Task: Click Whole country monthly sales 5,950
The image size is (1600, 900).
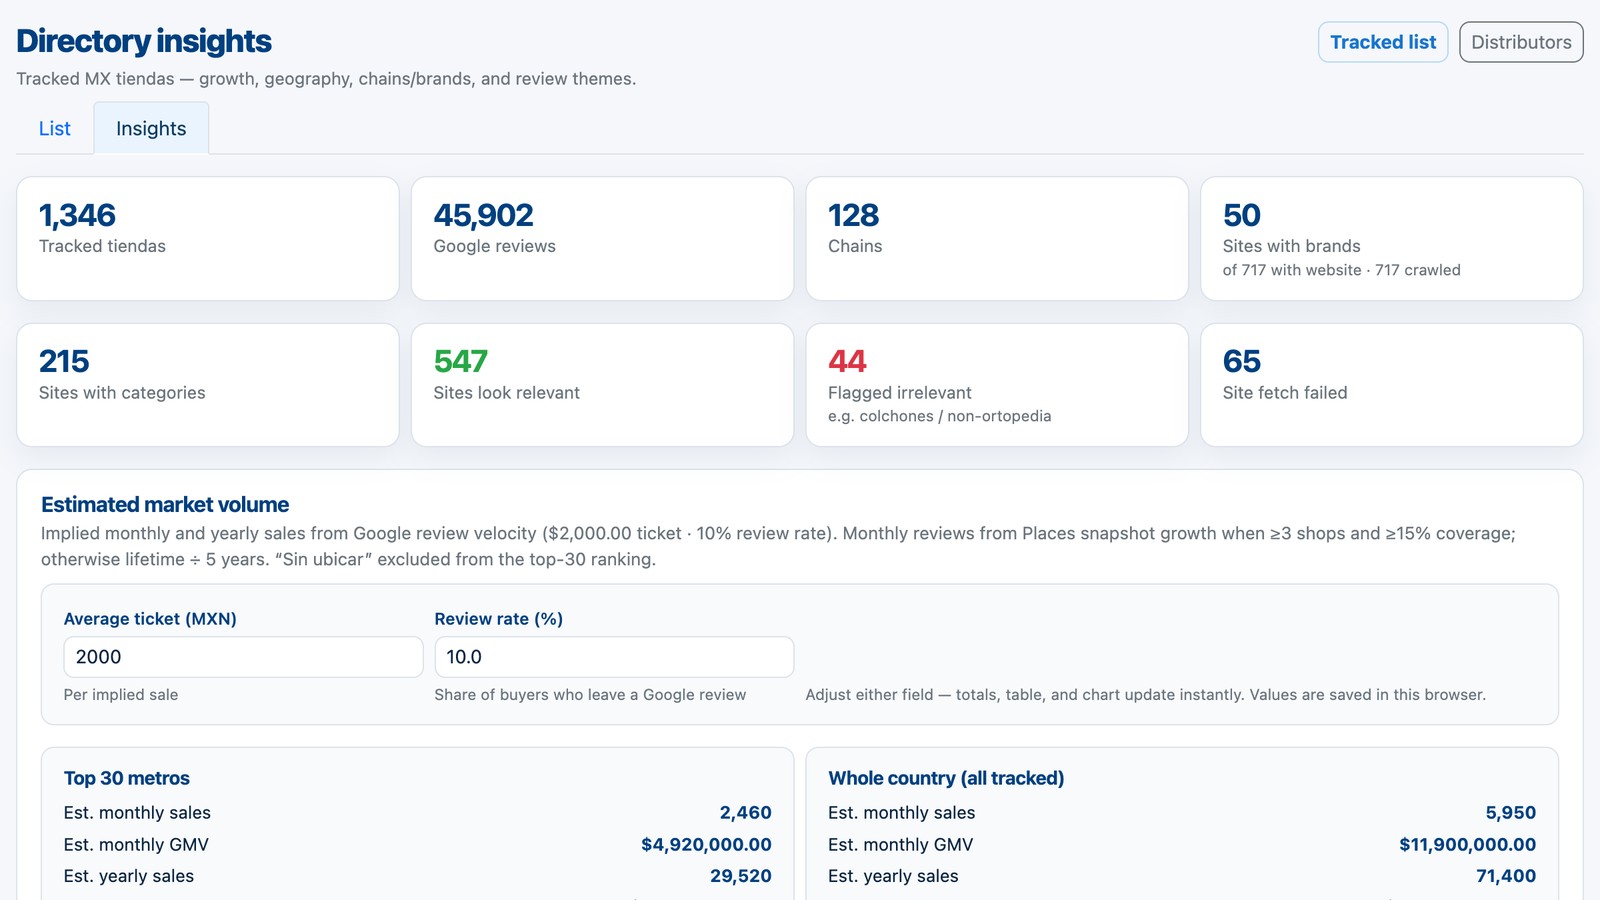Action: point(1511,813)
